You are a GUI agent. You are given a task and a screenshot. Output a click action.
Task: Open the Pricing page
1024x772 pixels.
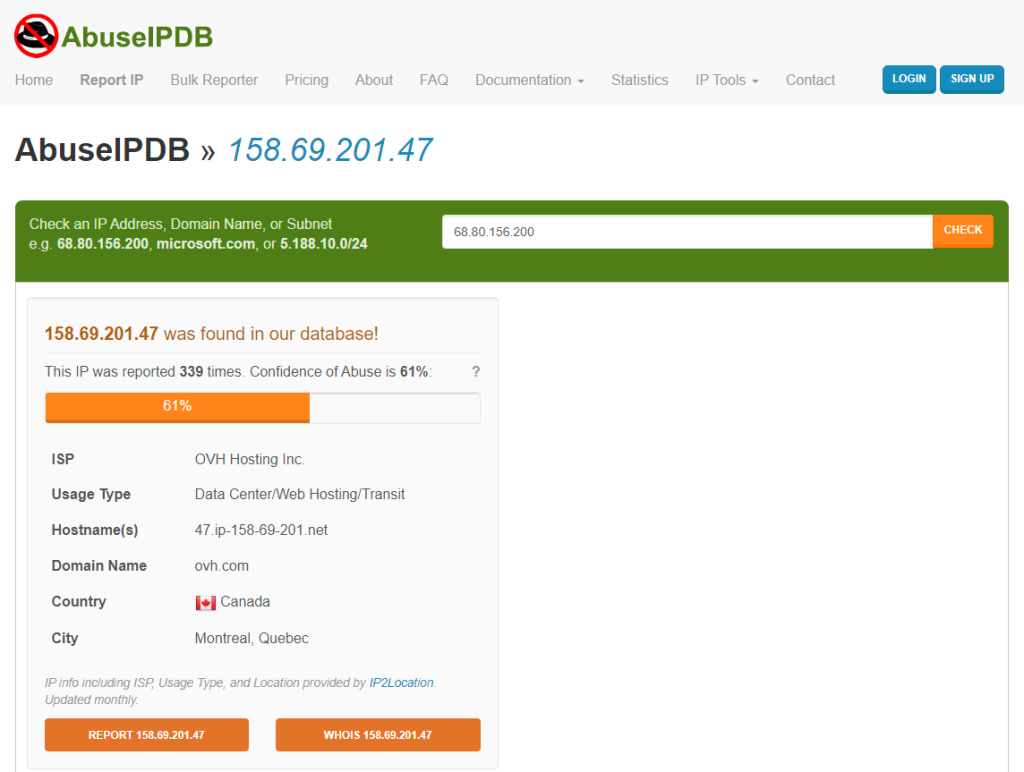(306, 80)
